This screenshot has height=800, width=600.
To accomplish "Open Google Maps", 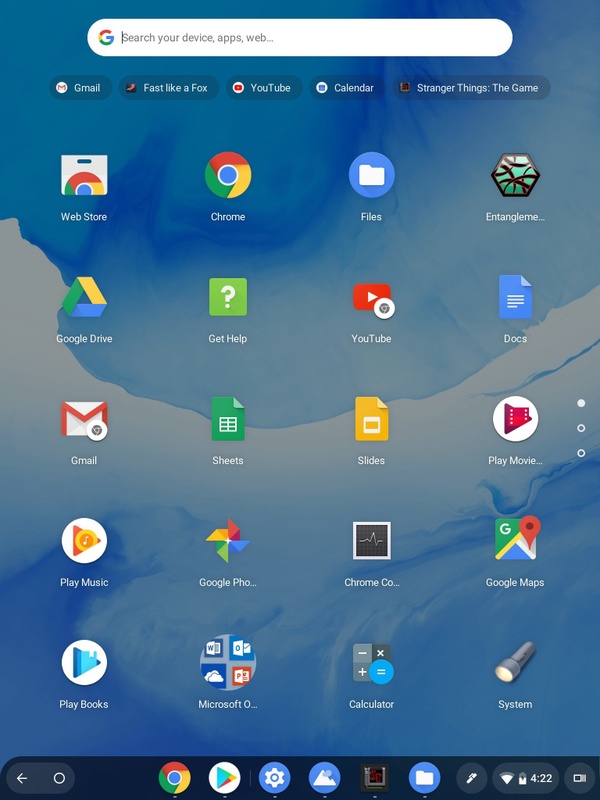I will point(516,539).
